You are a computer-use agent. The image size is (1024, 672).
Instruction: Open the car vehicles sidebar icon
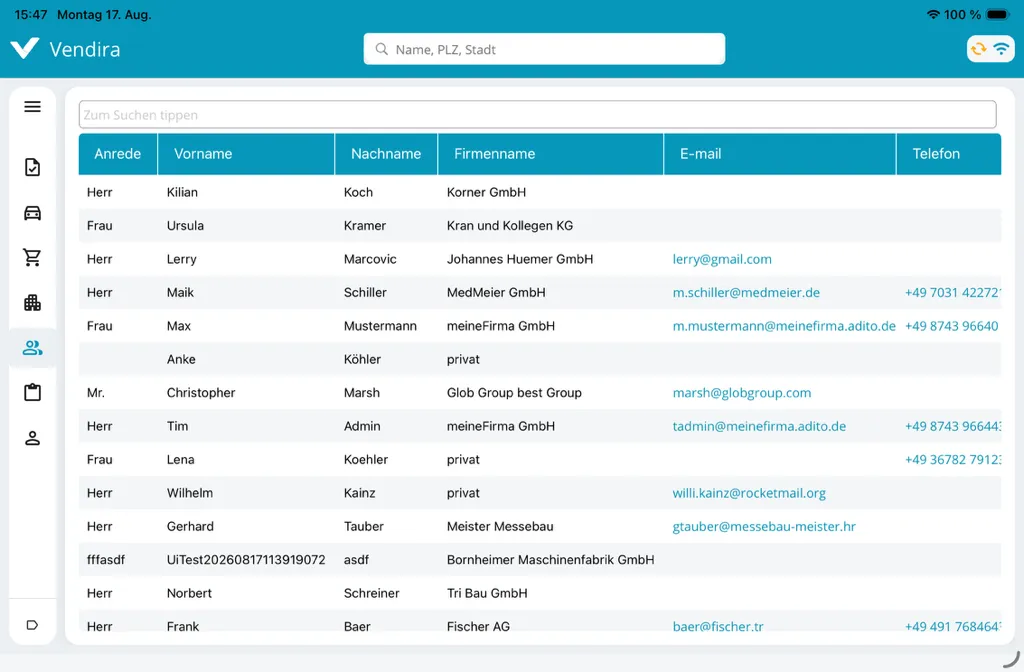32,213
